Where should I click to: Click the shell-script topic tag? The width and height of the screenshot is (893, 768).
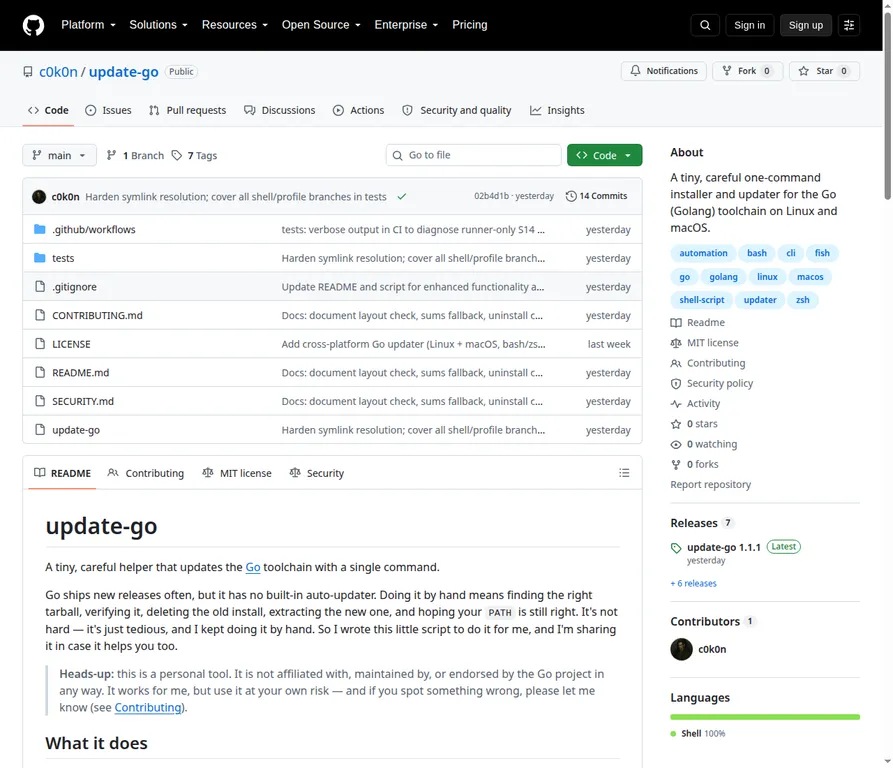click(x=702, y=300)
